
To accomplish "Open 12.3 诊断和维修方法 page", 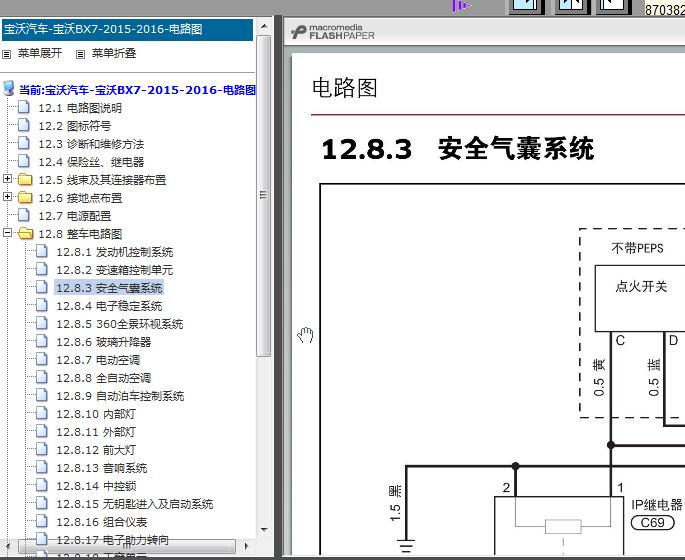I will (x=91, y=144).
